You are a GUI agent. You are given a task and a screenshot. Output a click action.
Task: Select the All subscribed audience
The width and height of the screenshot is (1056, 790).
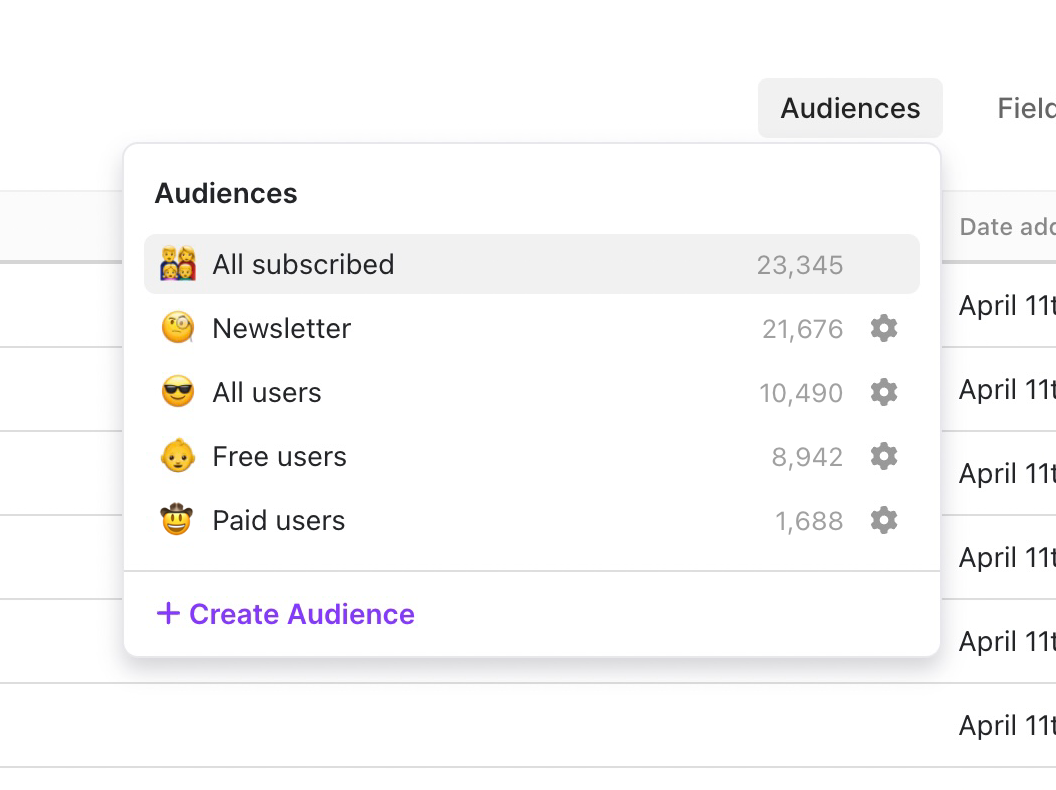coord(303,264)
